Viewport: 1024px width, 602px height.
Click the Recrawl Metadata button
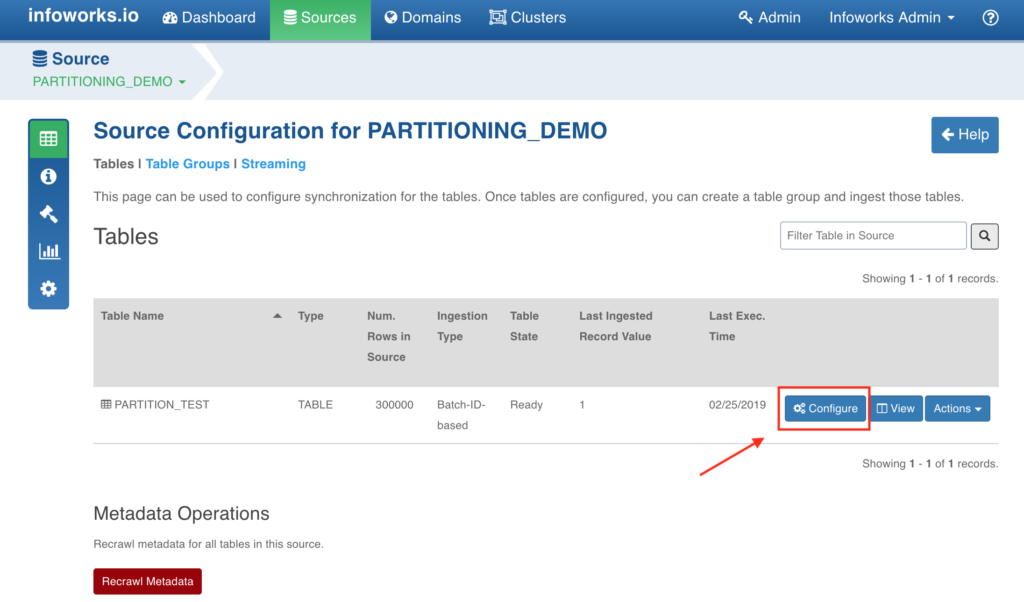click(x=148, y=581)
